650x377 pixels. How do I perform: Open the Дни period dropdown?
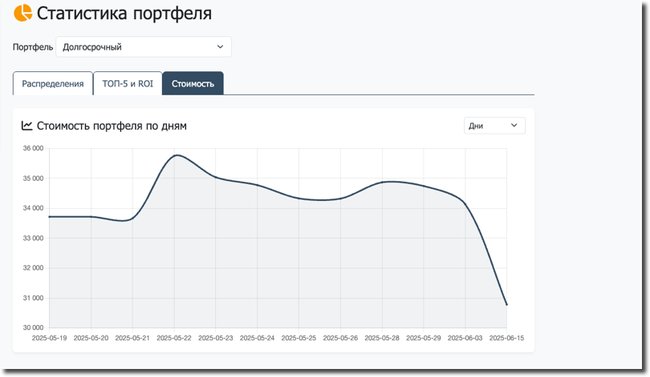point(495,126)
